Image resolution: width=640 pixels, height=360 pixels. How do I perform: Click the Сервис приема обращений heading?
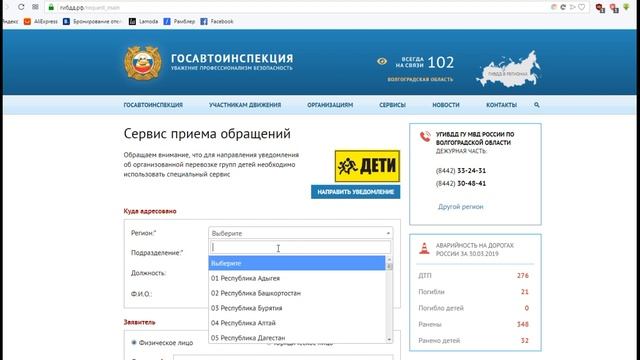(207, 134)
